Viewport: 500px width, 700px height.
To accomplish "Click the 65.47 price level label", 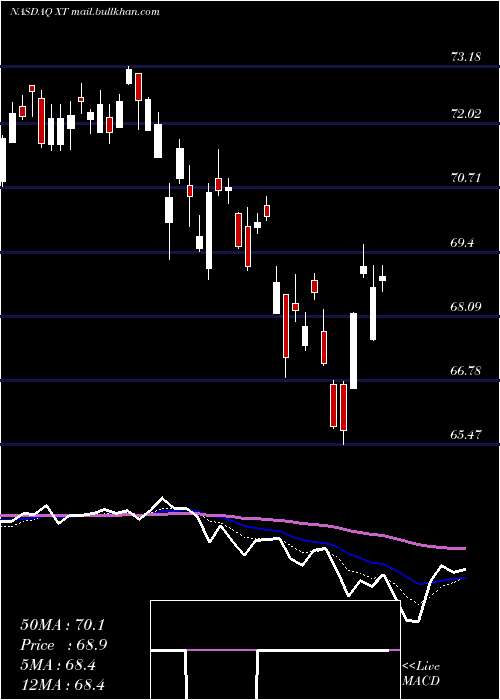I will (467, 435).
